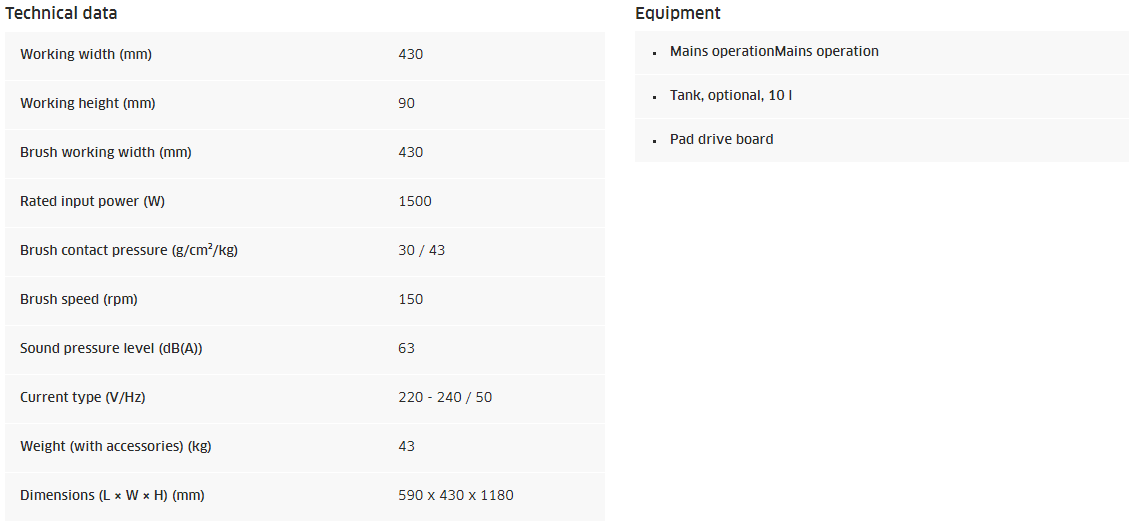1129x523 pixels.
Task: Select the Weight (with accessories) label
Action: (x=115, y=446)
